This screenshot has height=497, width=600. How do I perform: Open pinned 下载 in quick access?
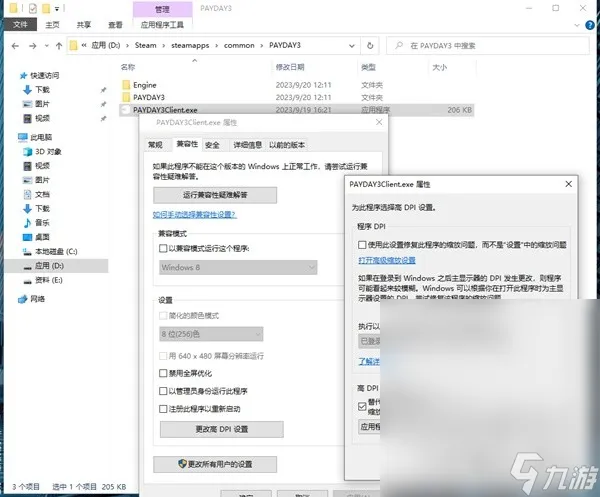tap(42, 90)
